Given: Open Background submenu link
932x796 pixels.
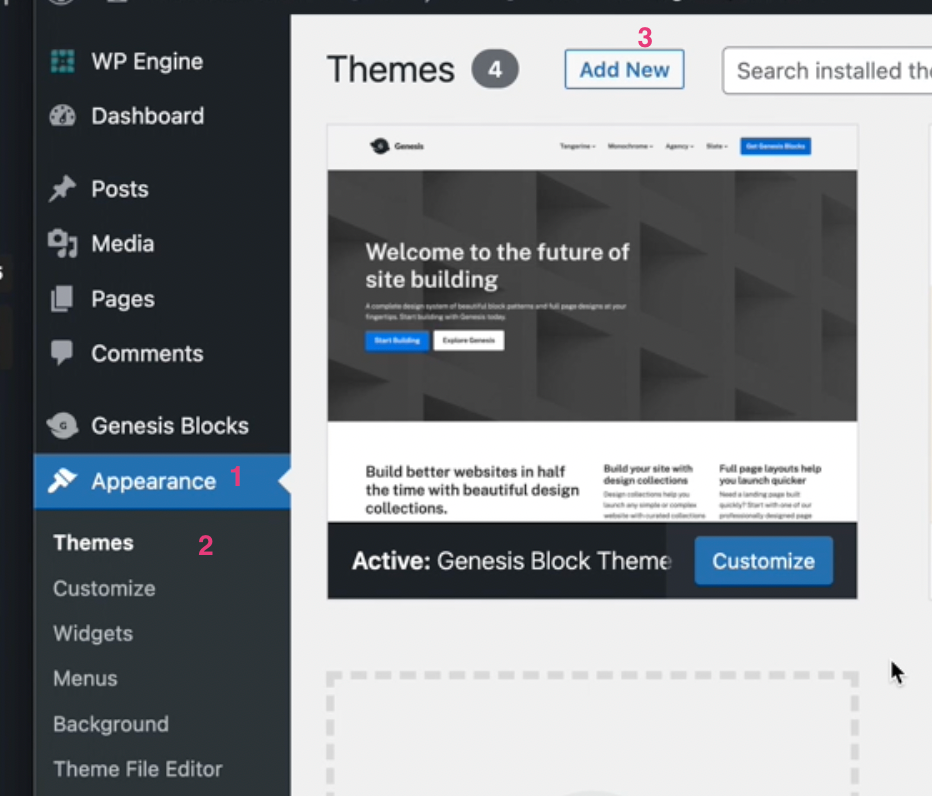Looking at the screenshot, I should click(111, 724).
